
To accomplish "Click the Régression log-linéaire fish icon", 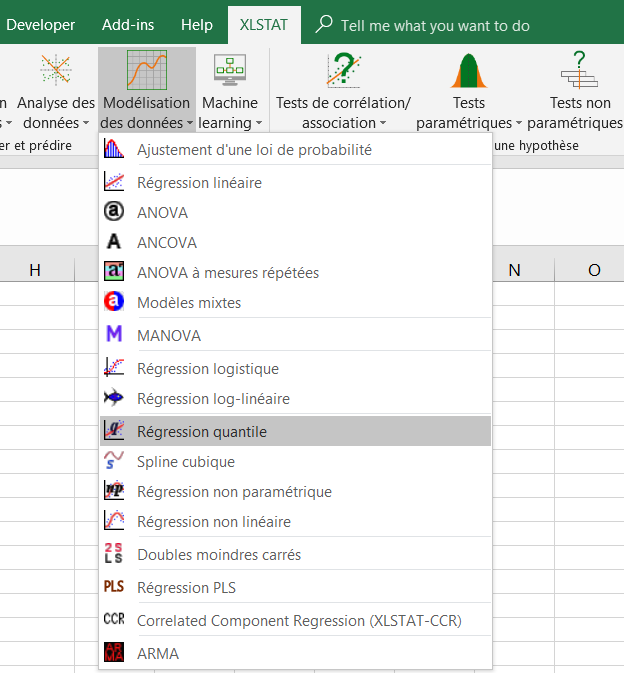I will coord(114,398).
